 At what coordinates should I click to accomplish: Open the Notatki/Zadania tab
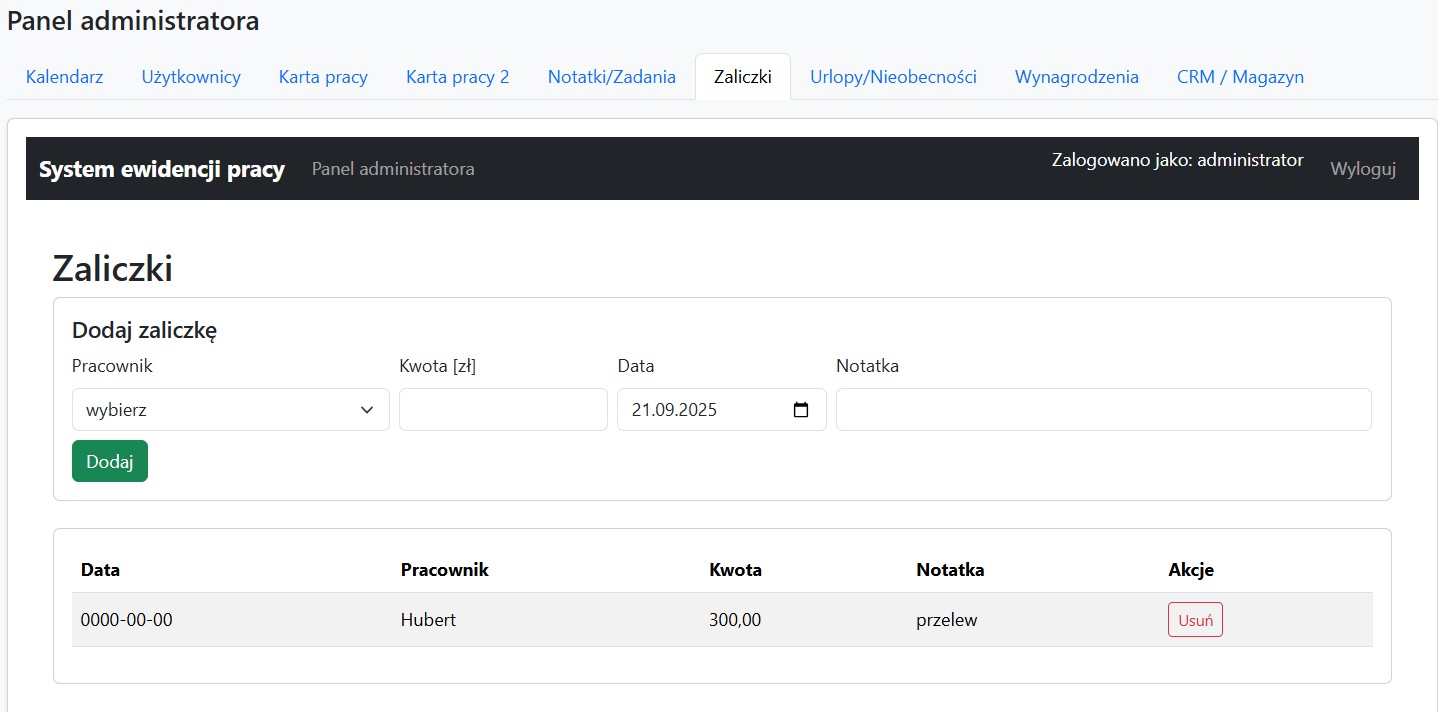click(611, 77)
